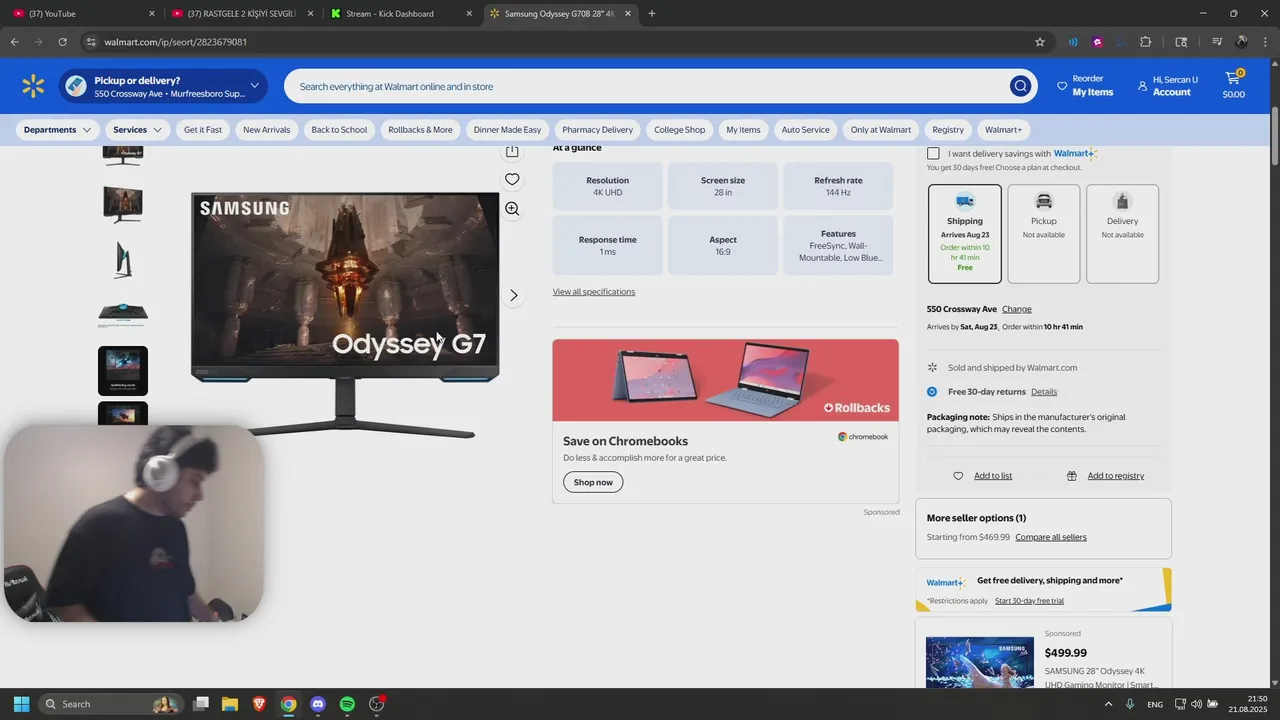
Task: Click the Refresh rate 144 Hz tile
Action: tap(838, 186)
